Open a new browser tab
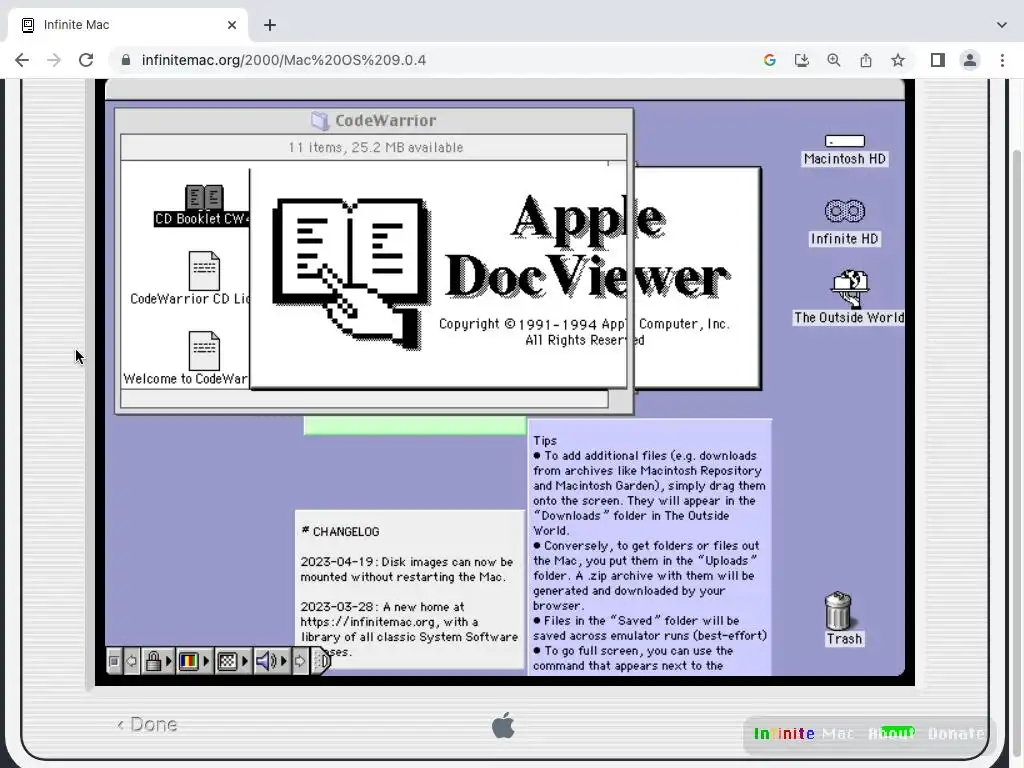Screen dimensions: 1024x768 point(270,25)
